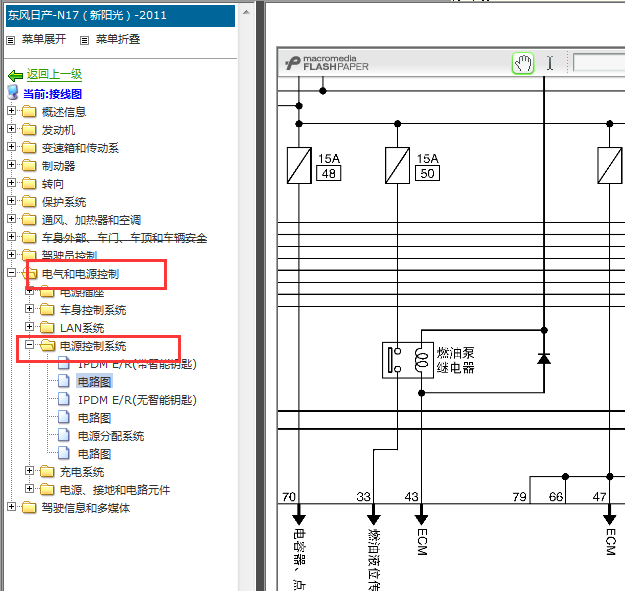Click the 返回上一级 link
This screenshot has height=591, width=625.
pos(54,74)
